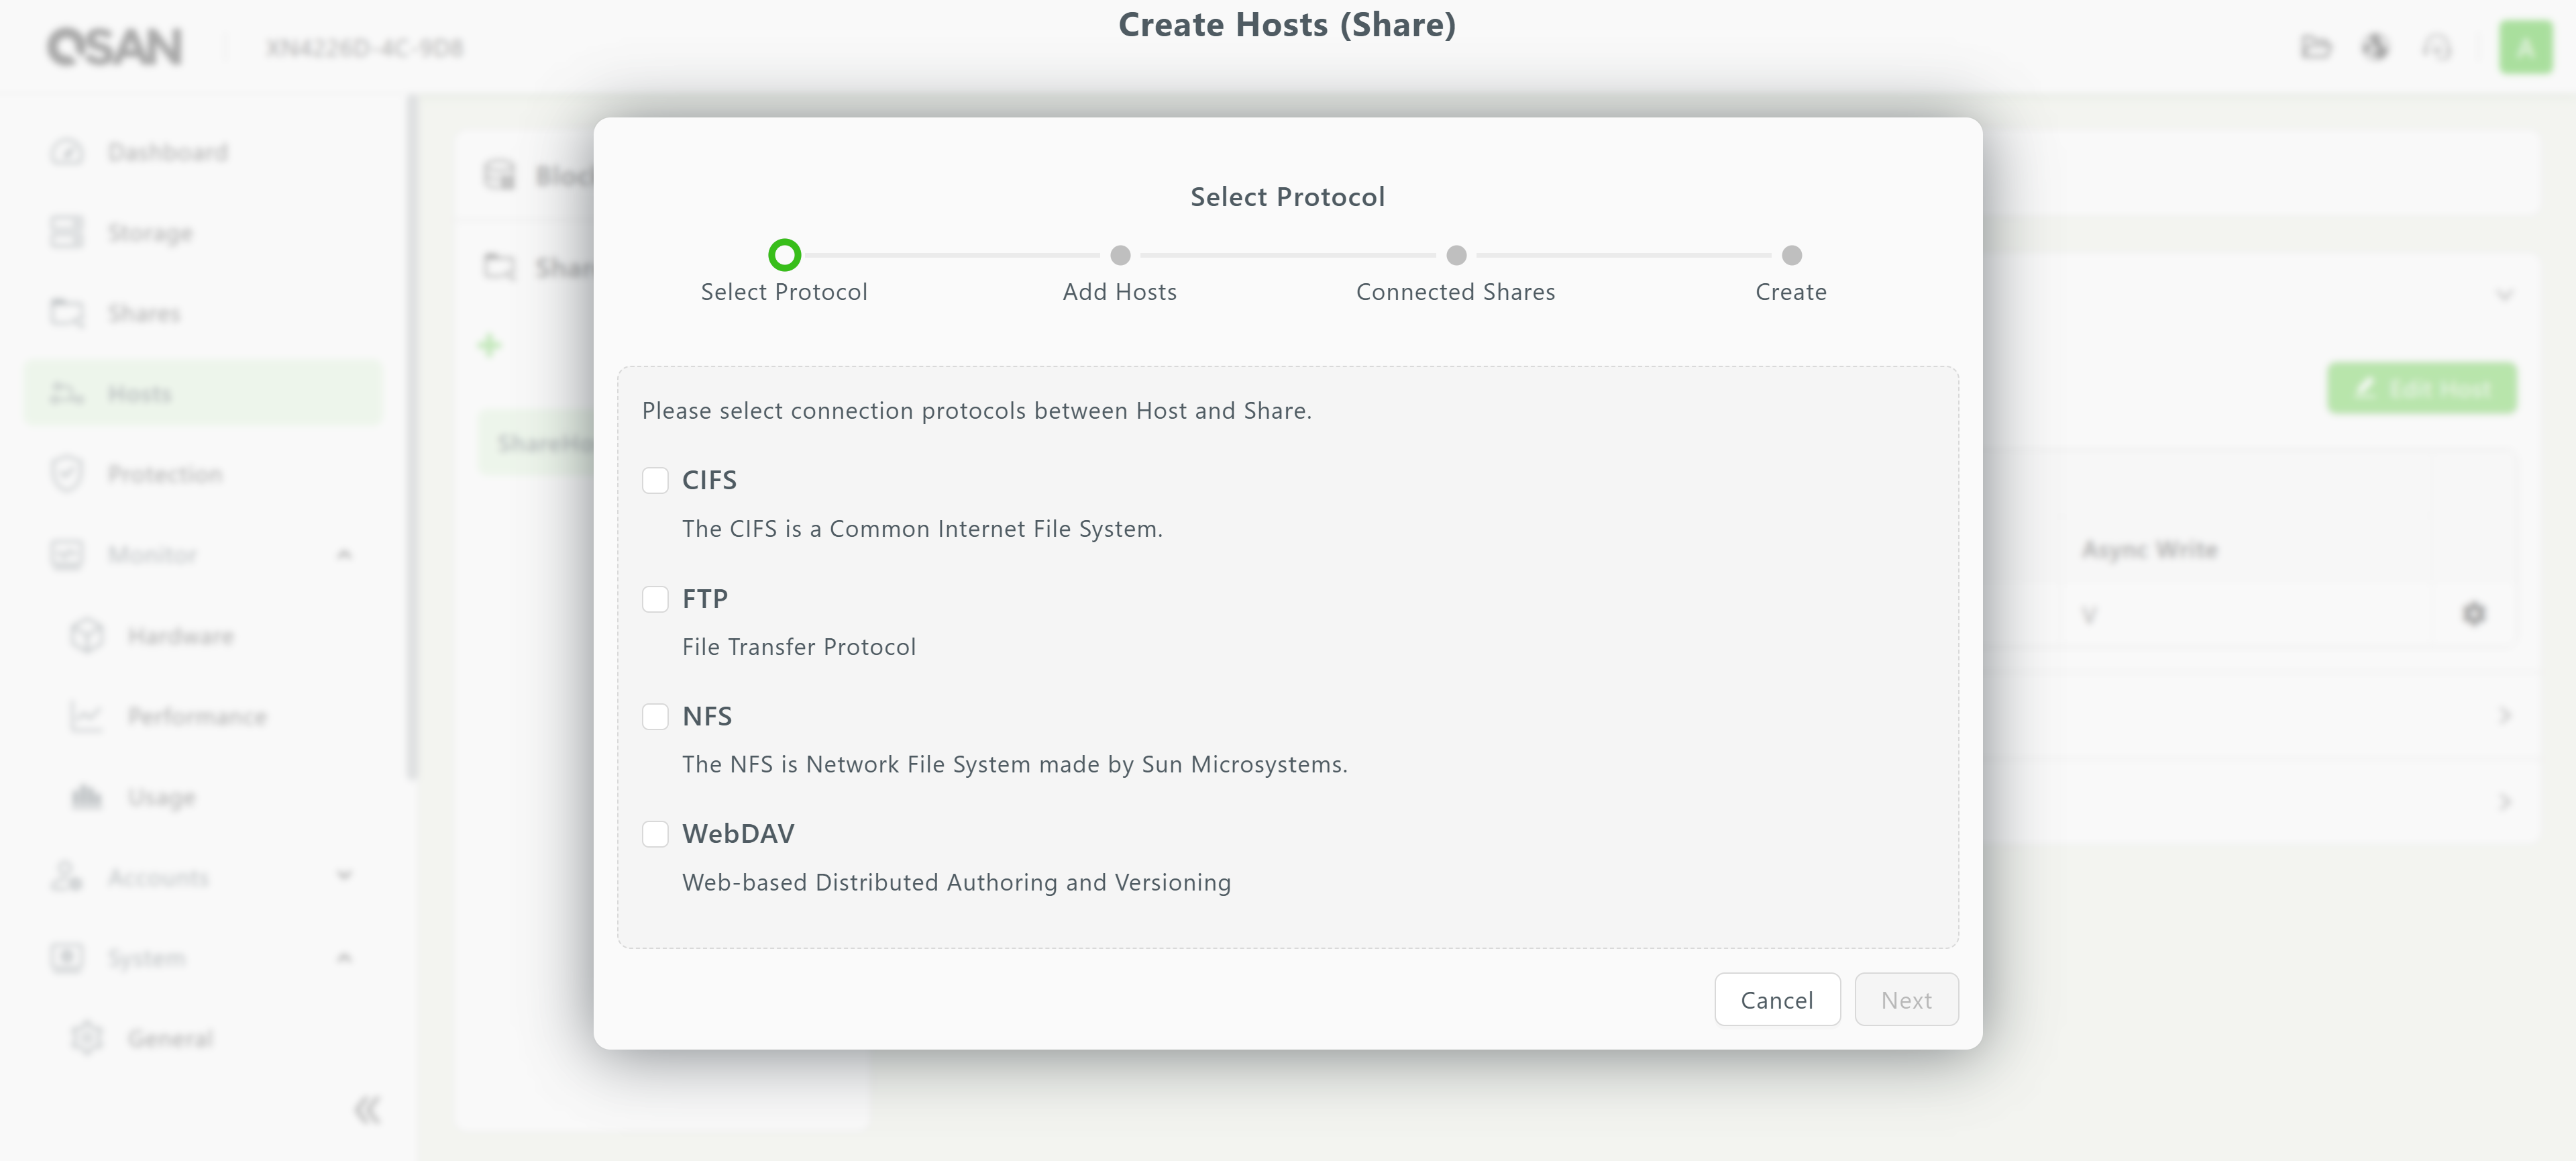Viewport: 2576px width, 1161px height.
Task: Click the Cancel button
Action: coord(1776,999)
